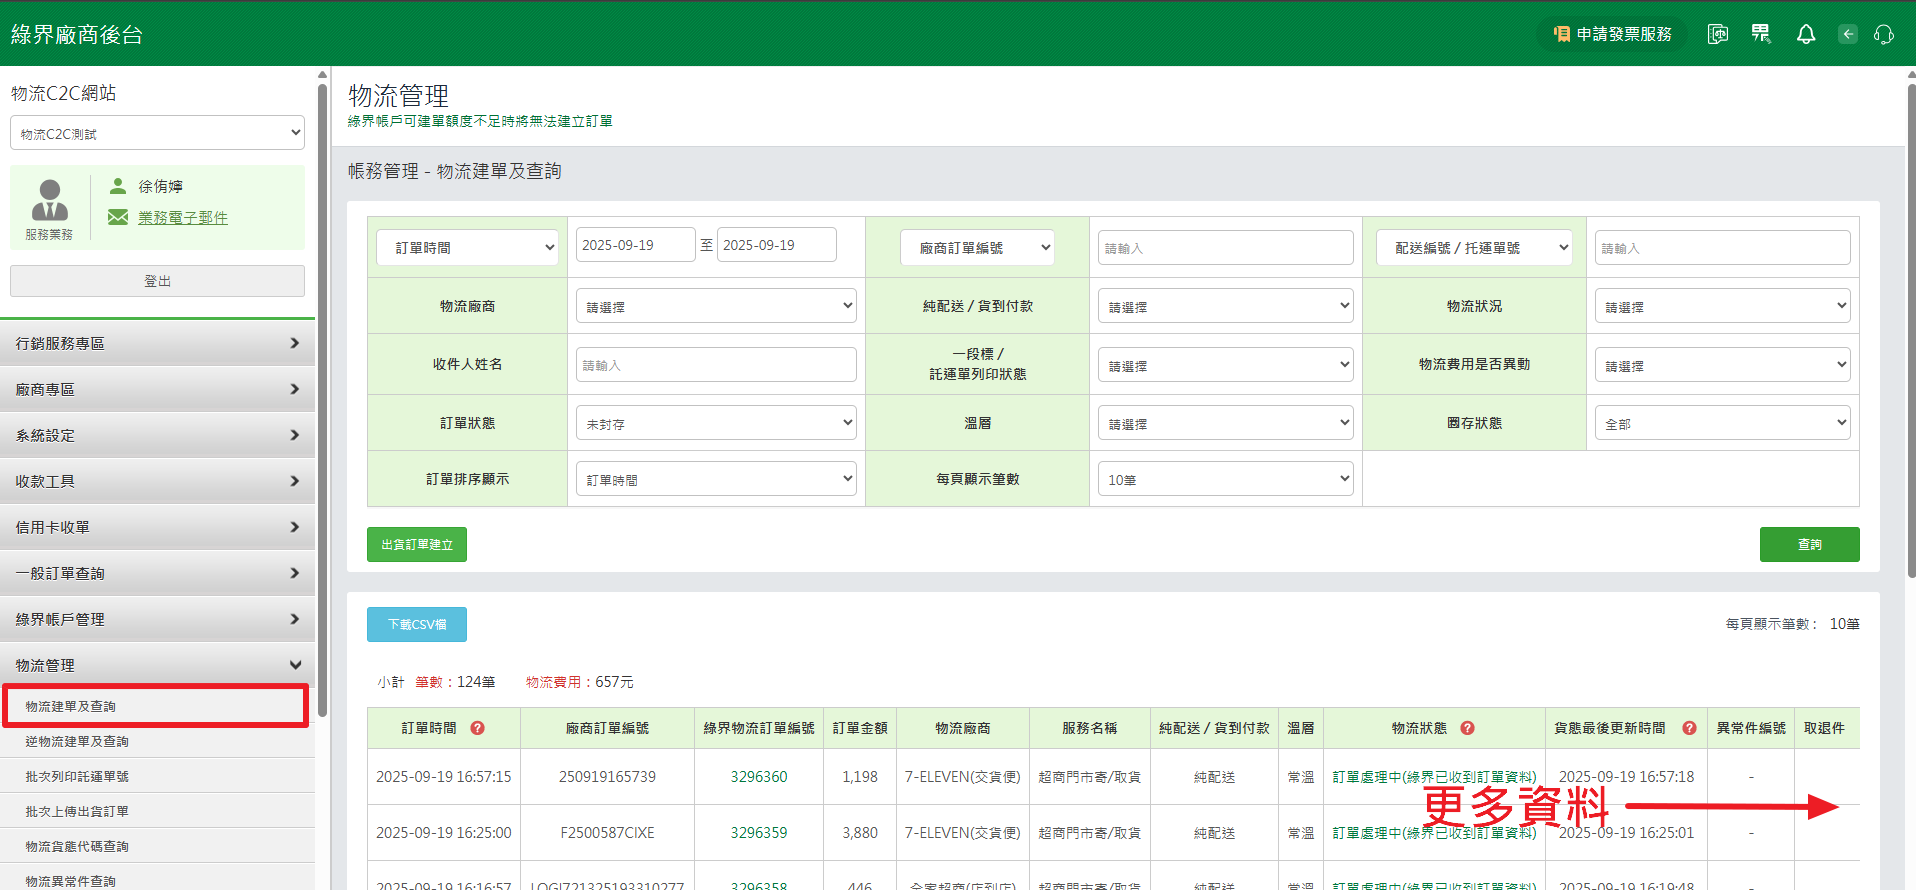The image size is (1916, 890).
Task: Click help icon beside 物流狀態 column header
Action: click(x=1467, y=728)
